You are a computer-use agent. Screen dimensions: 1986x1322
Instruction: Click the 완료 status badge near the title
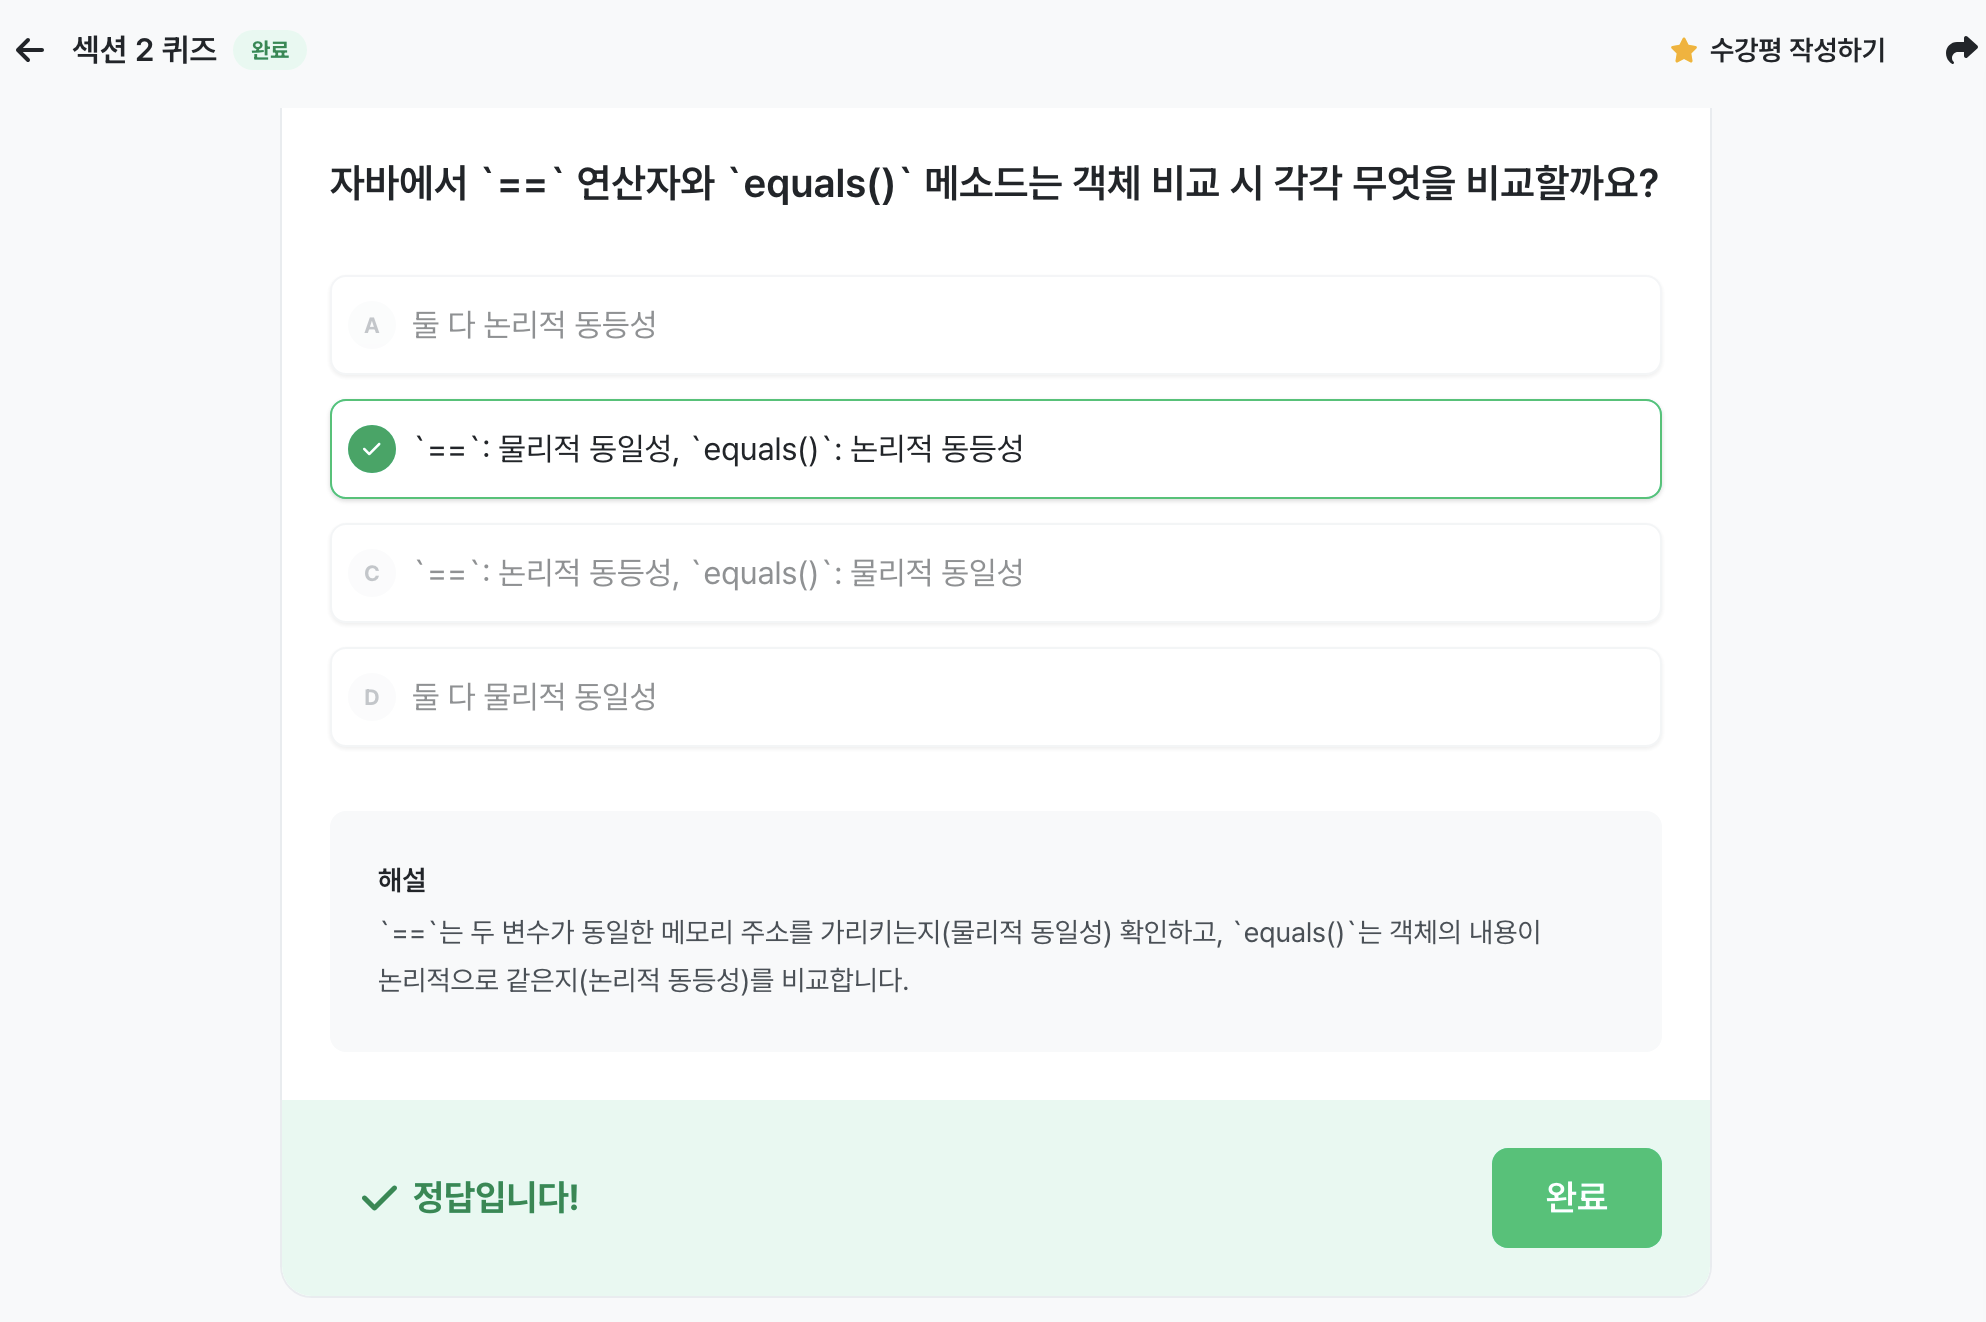point(270,50)
